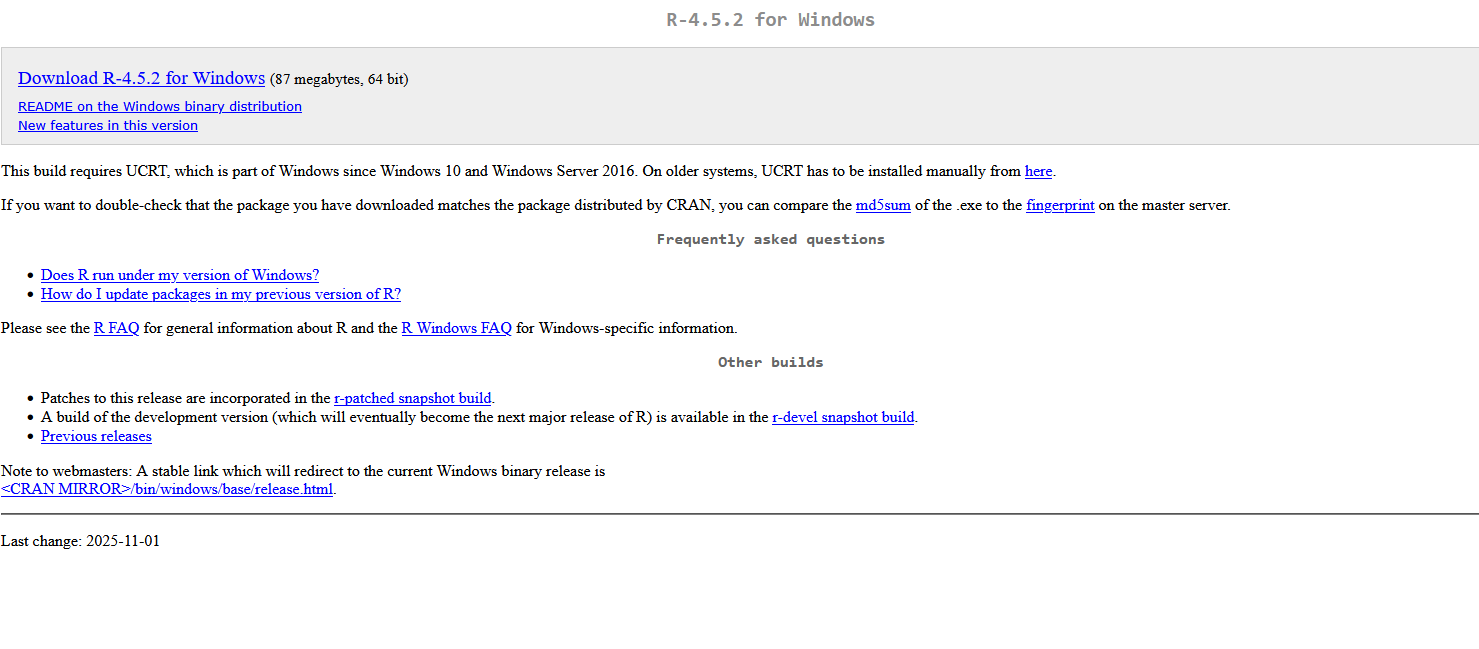
Task: Click the 'Note to webmasters' paragraph text
Action: [303, 479]
